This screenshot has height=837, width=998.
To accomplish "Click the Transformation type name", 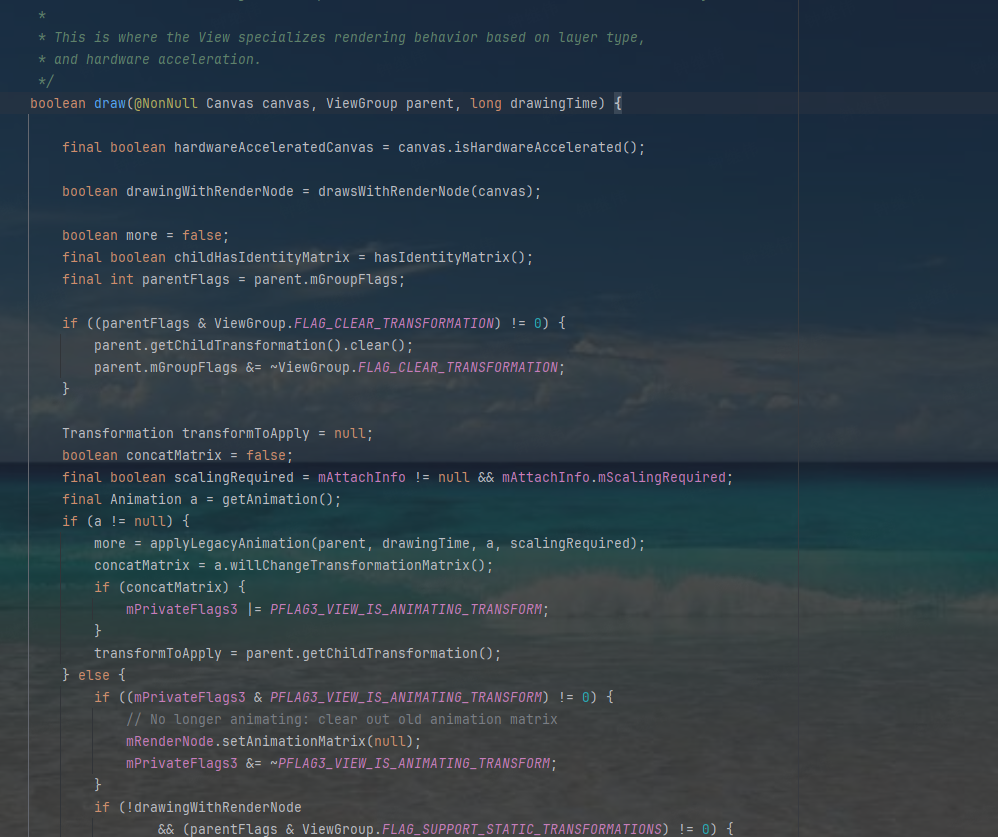I will coord(118,433).
